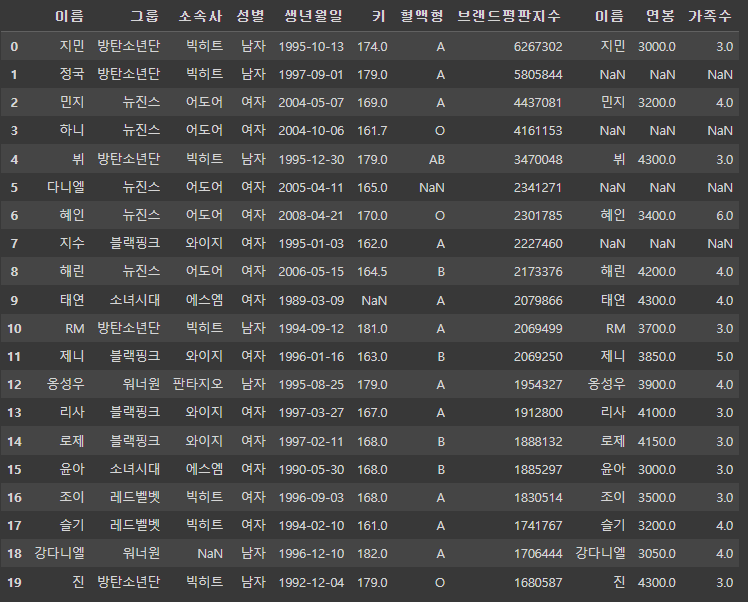
Task: Click brand index 1954327
Action: [538, 384]
